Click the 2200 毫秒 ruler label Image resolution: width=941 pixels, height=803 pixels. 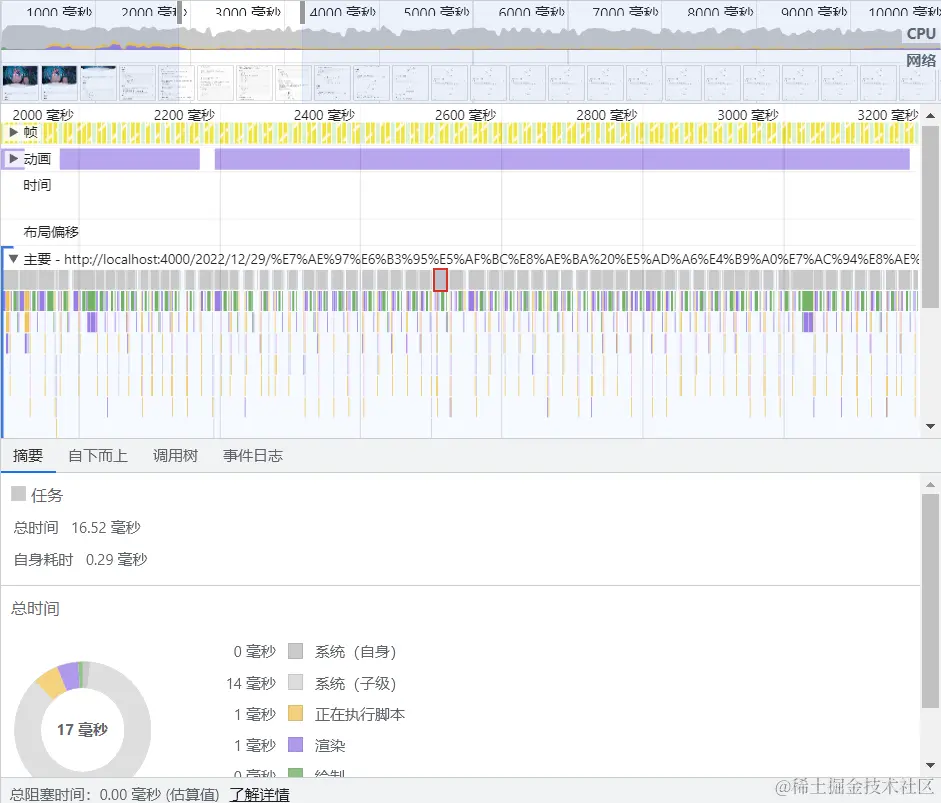tap(184, 115)
